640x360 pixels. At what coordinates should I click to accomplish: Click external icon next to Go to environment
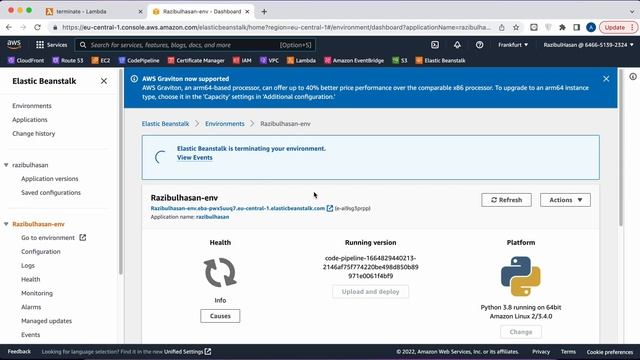coord(82,238)
